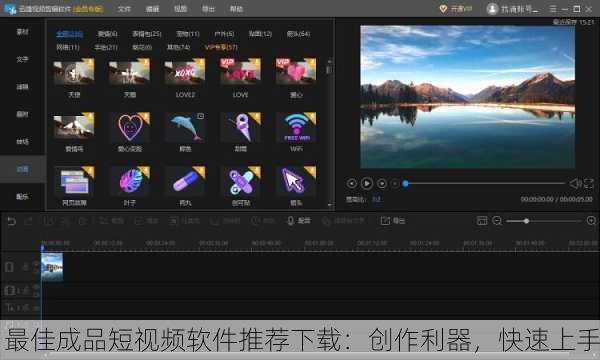The image size is (600, 360).
Task: Select the purple leaf sticker
Action: coord(130,181)
